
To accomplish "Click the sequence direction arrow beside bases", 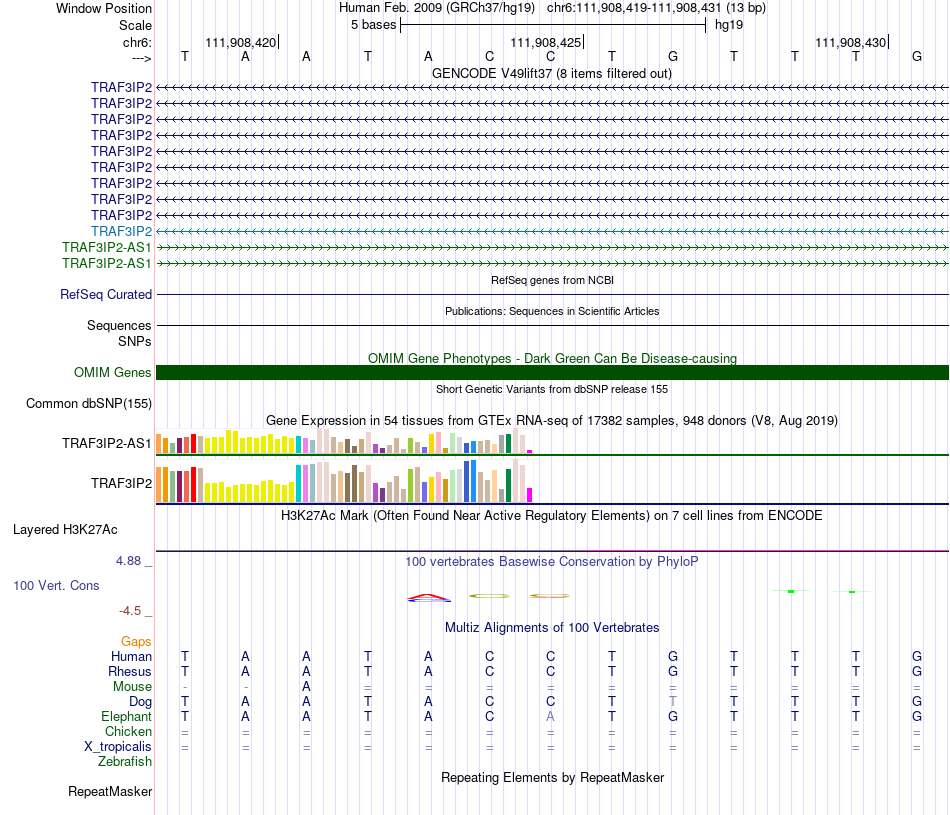I will [x=141, y=58].
